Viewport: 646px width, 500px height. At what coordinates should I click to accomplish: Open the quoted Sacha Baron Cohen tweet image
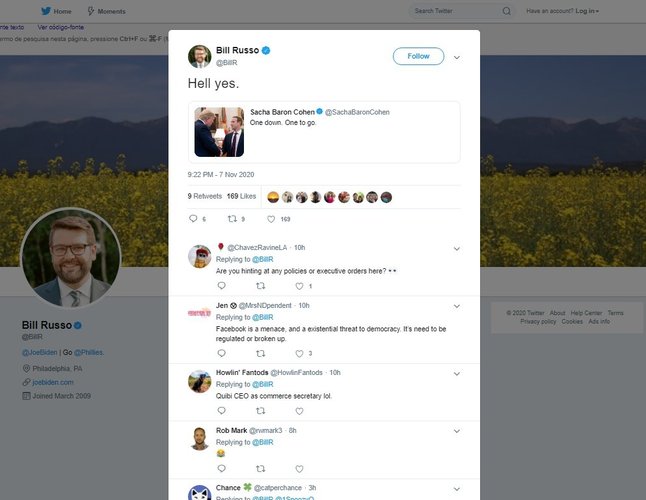click(x=219, y=132)
